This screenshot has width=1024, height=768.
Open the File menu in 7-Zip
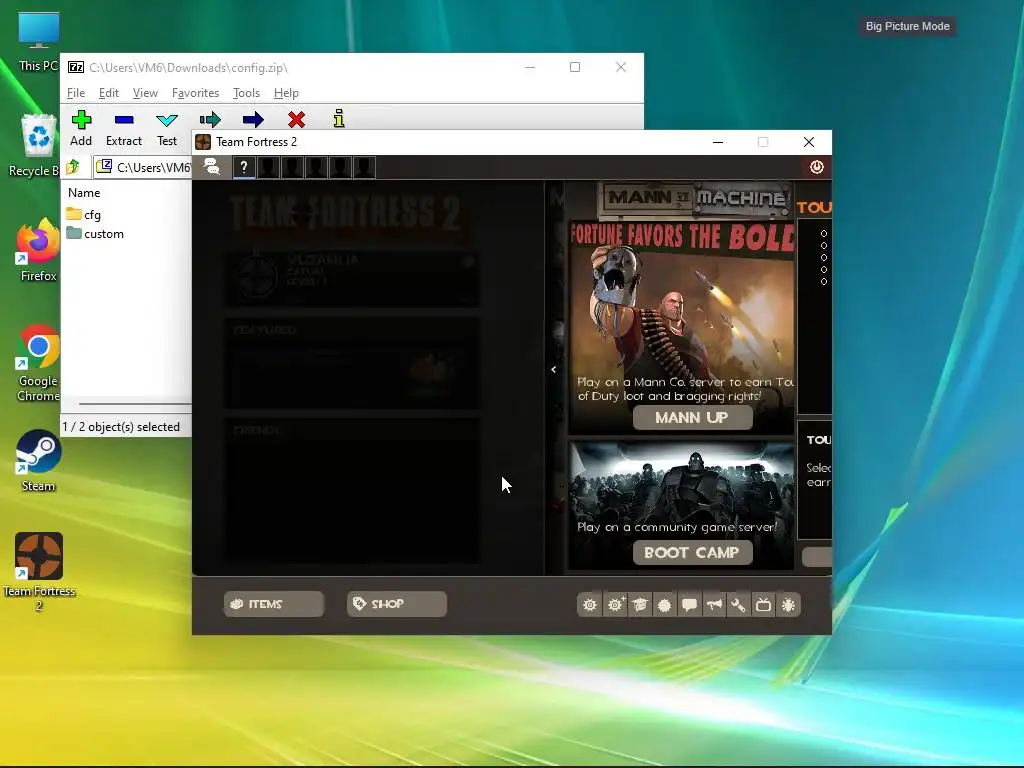coord(76,93)
